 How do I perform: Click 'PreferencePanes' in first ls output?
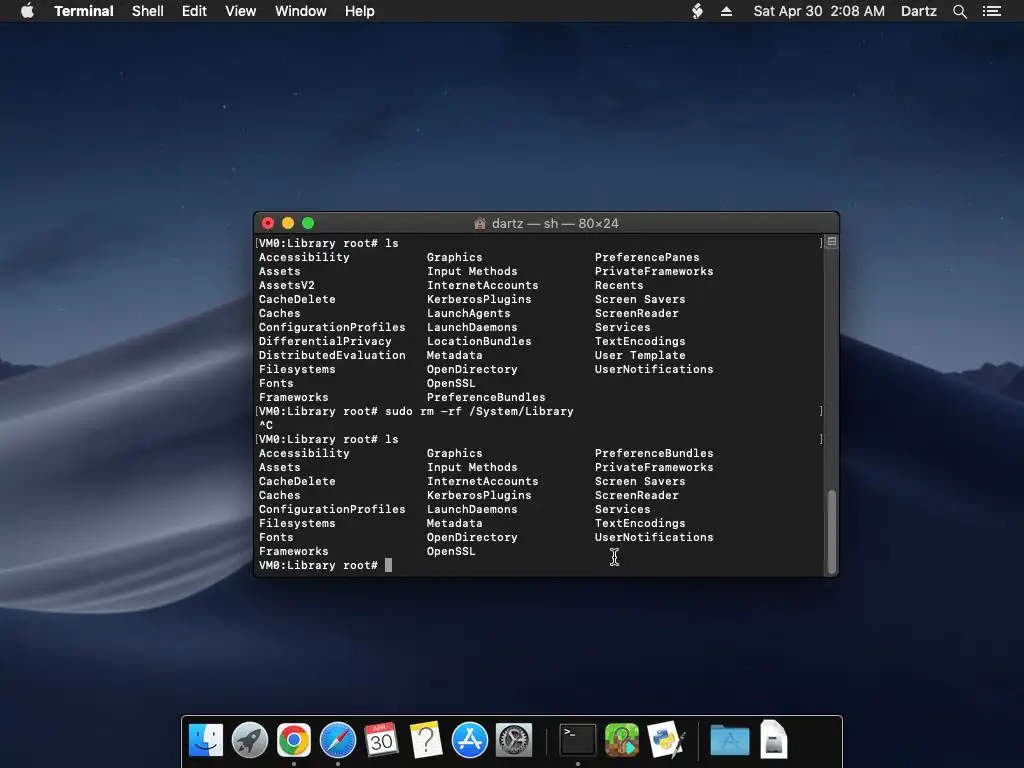pyautogui.click(x=647, y=257)
